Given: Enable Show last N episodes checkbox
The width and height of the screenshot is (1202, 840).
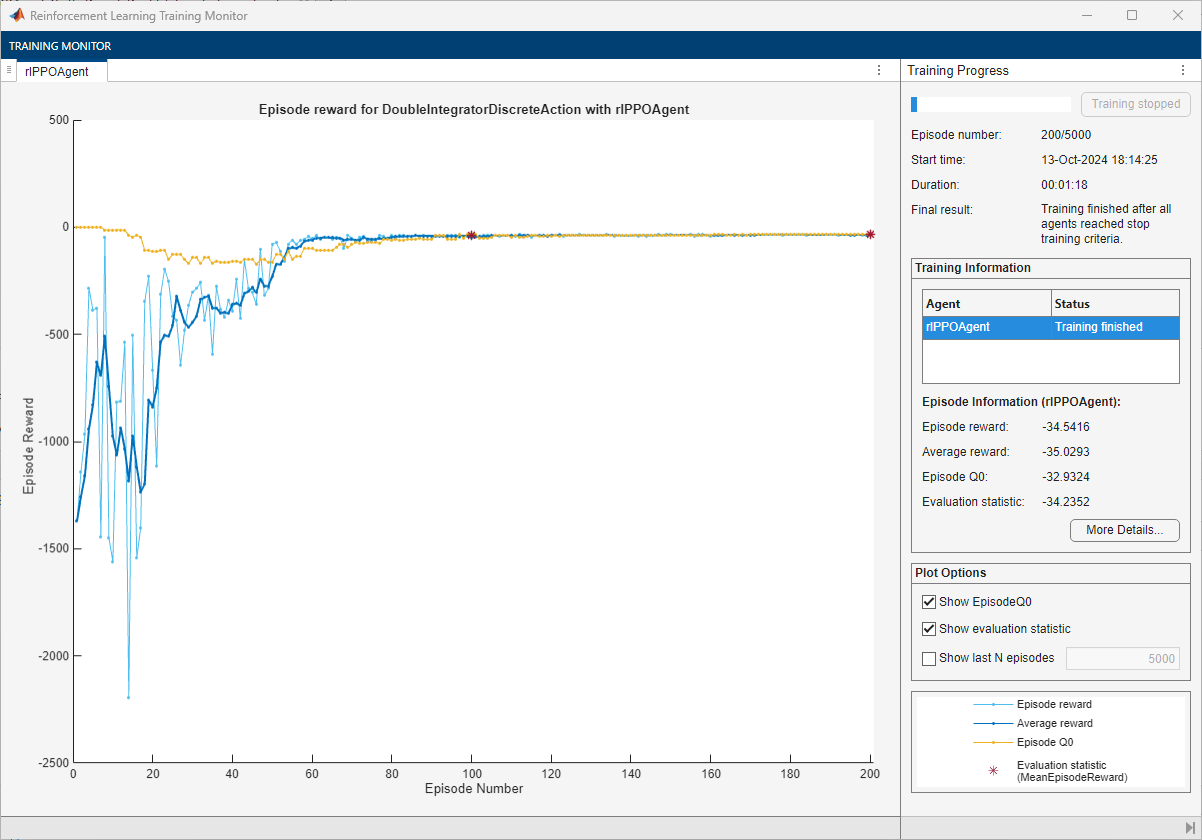Looking at the screenshot, I should (x=929, y=658).
